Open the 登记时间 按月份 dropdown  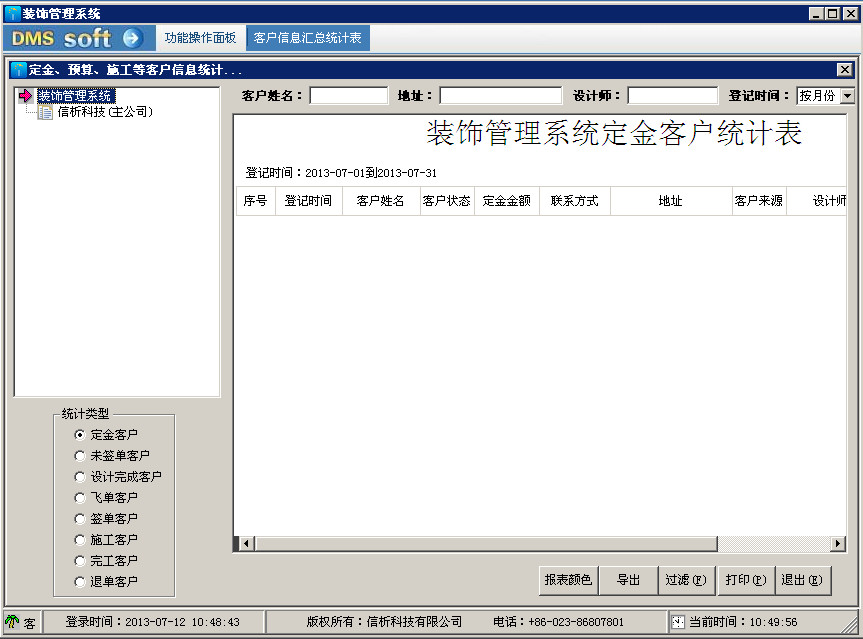[848, 96]
